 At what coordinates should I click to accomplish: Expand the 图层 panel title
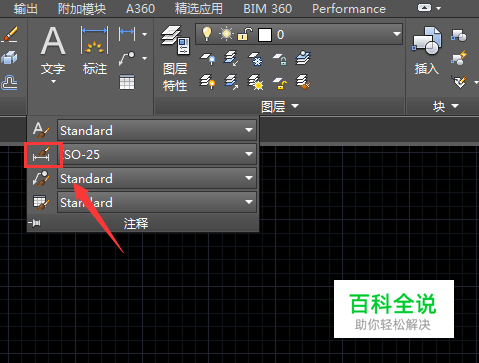click(279, 107)
